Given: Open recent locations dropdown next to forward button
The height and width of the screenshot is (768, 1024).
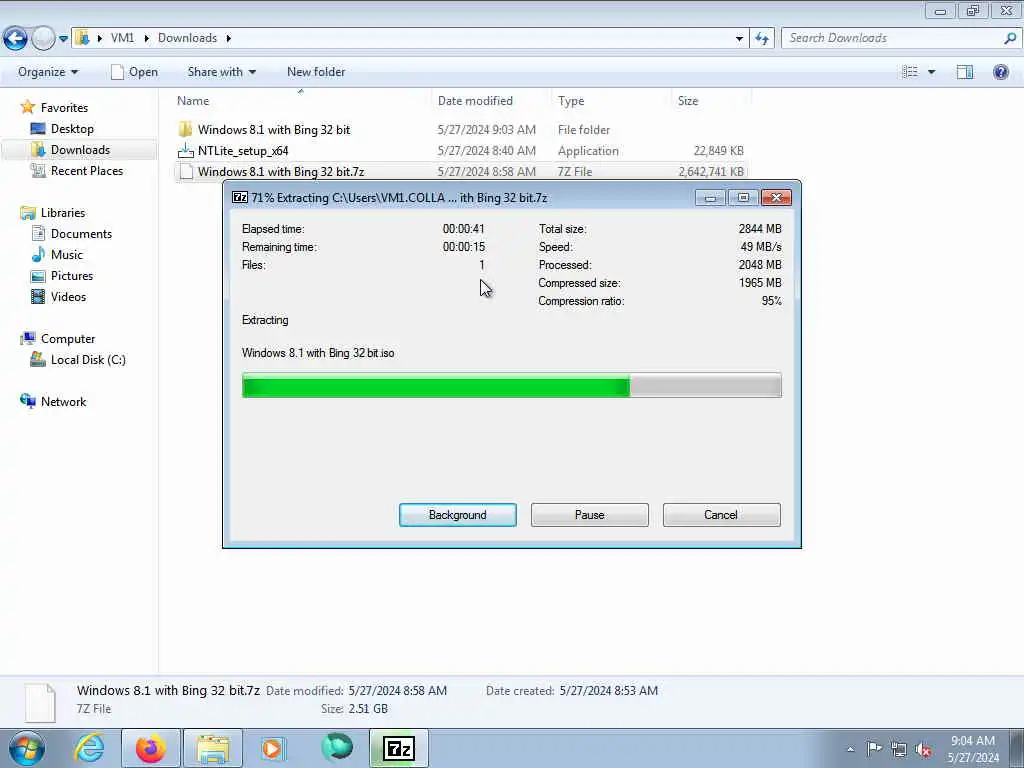Looking at the screenshot, I should 63,39.
